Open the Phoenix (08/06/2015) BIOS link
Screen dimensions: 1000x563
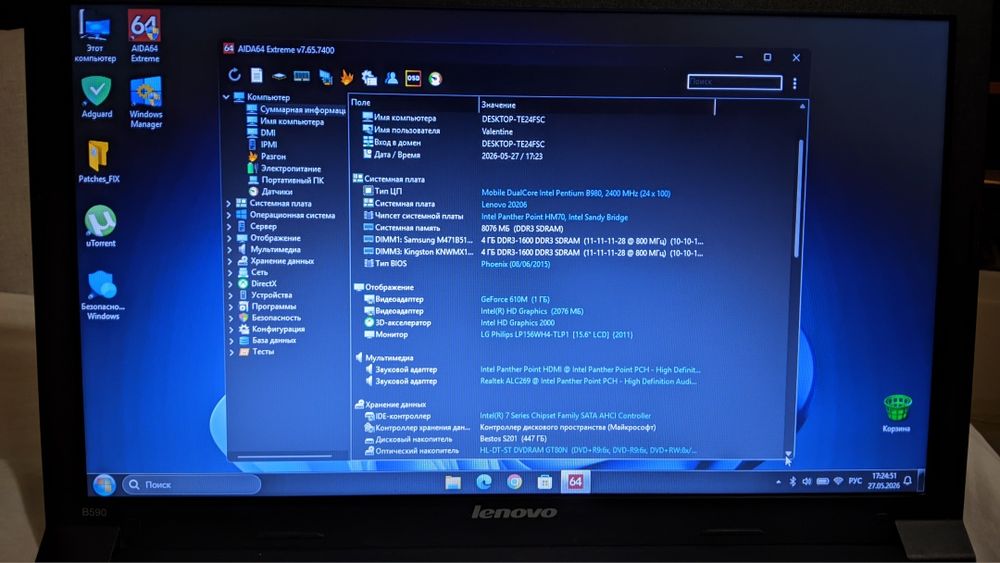(x=515, y=264)
